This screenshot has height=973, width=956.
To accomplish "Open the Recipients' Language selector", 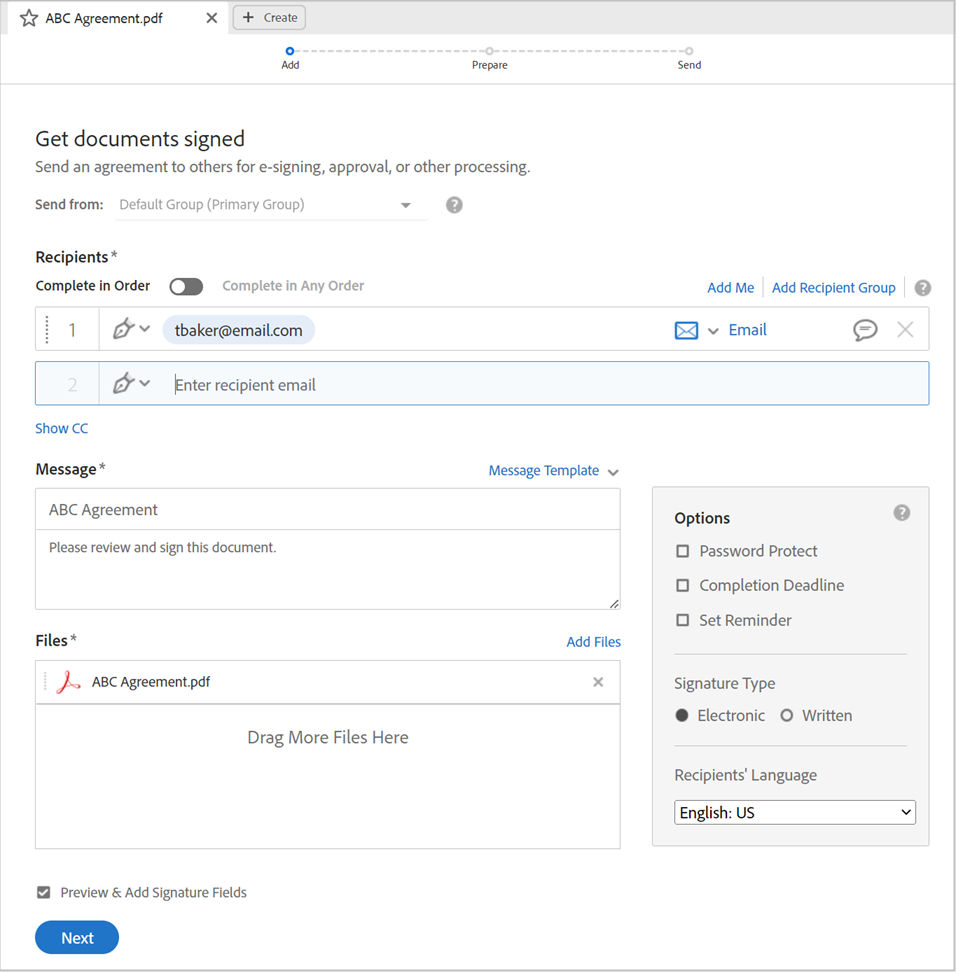I will [794, 812].
